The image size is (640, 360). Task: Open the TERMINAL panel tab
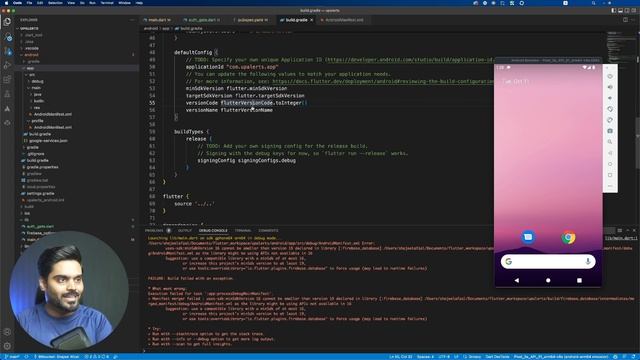pyautogui.click(x=243, y=231)
